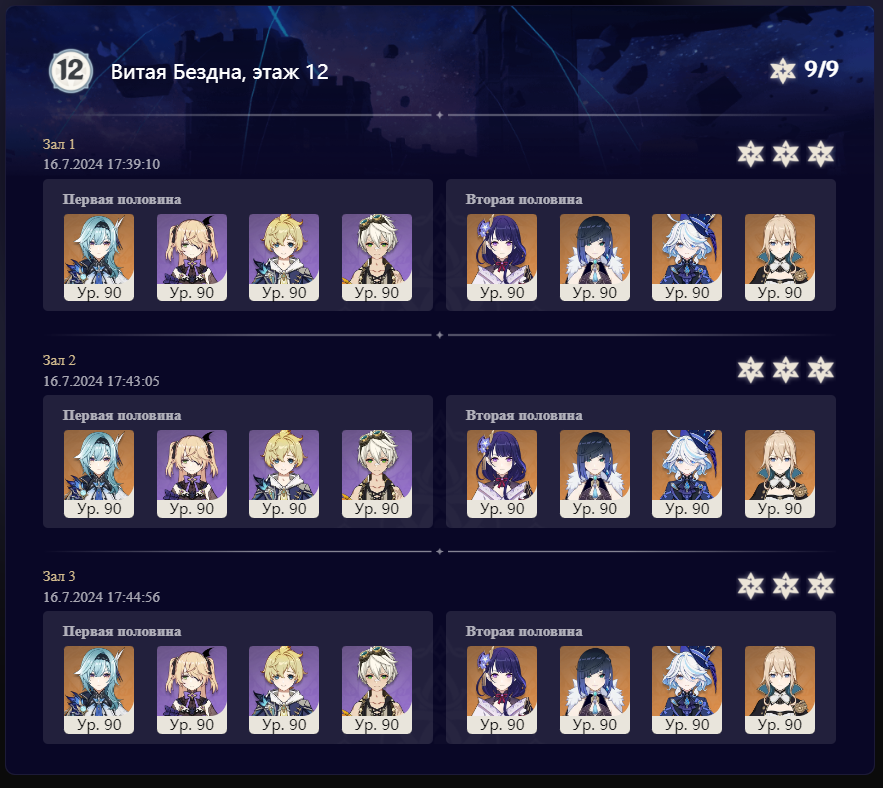Image resolution: width=883 pixels, height=788 pixels.
Task: Select white-haired blue-hat character in Зал 1 second half
Action: 686,257
